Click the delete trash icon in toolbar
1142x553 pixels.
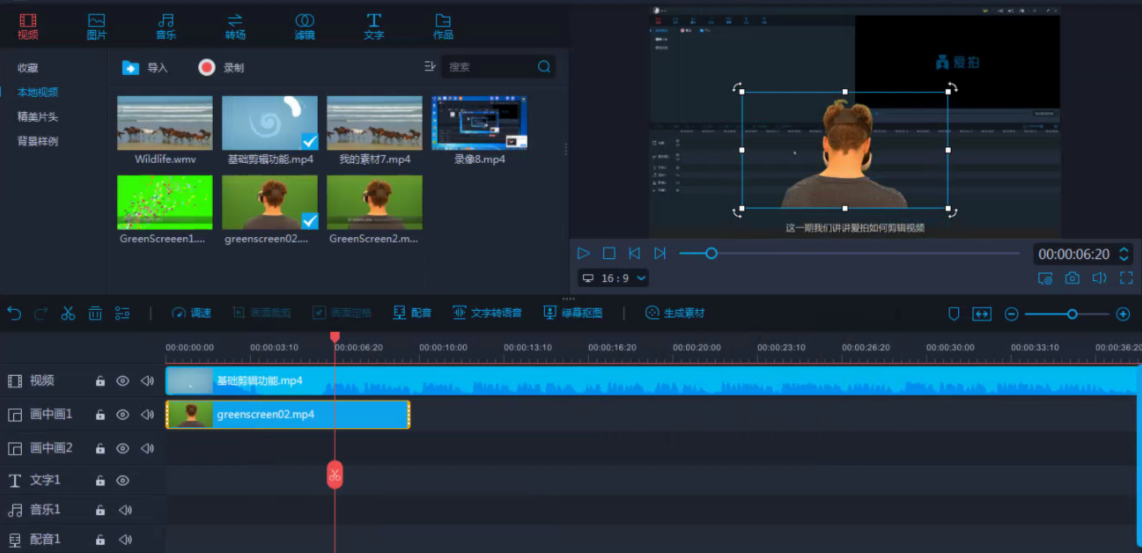(95, 313)
